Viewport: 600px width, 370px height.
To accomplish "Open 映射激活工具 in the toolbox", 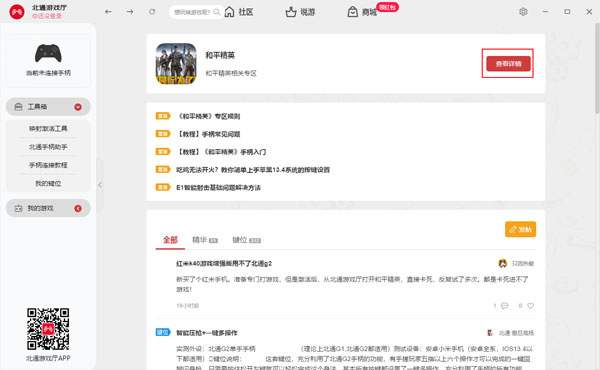I will 48,129.
